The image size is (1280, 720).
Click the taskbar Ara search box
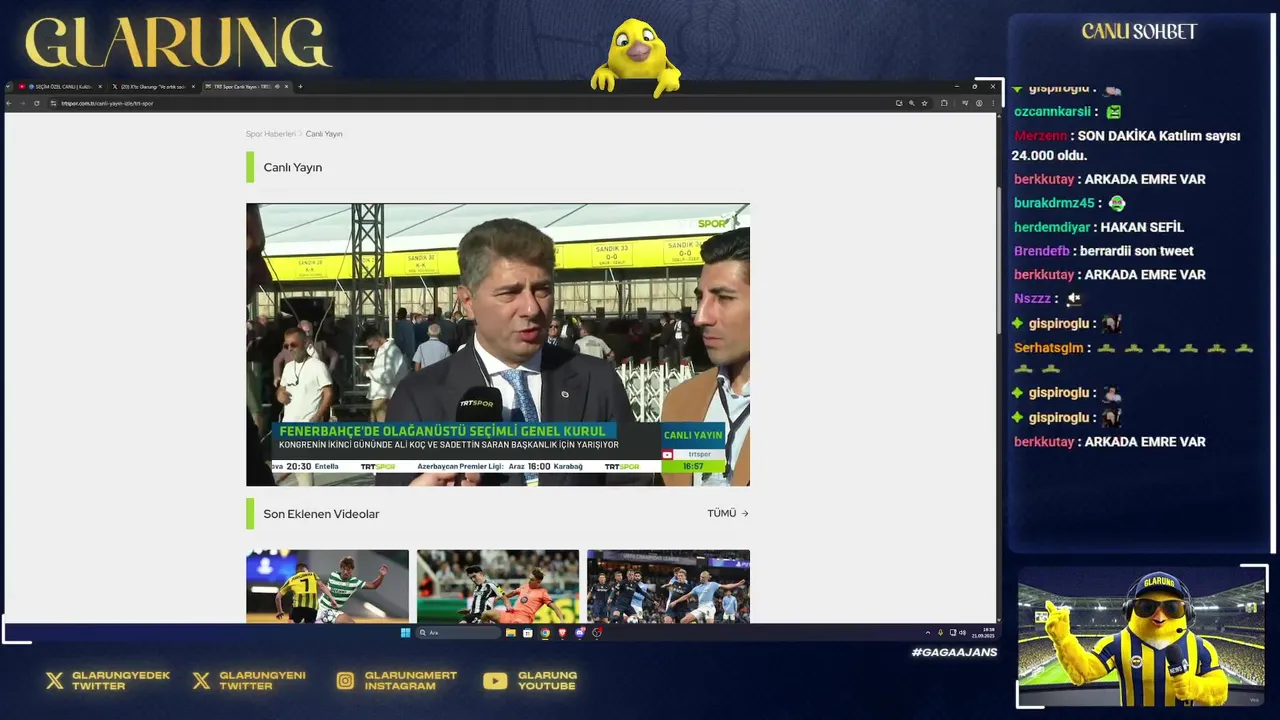coord(458,632)
